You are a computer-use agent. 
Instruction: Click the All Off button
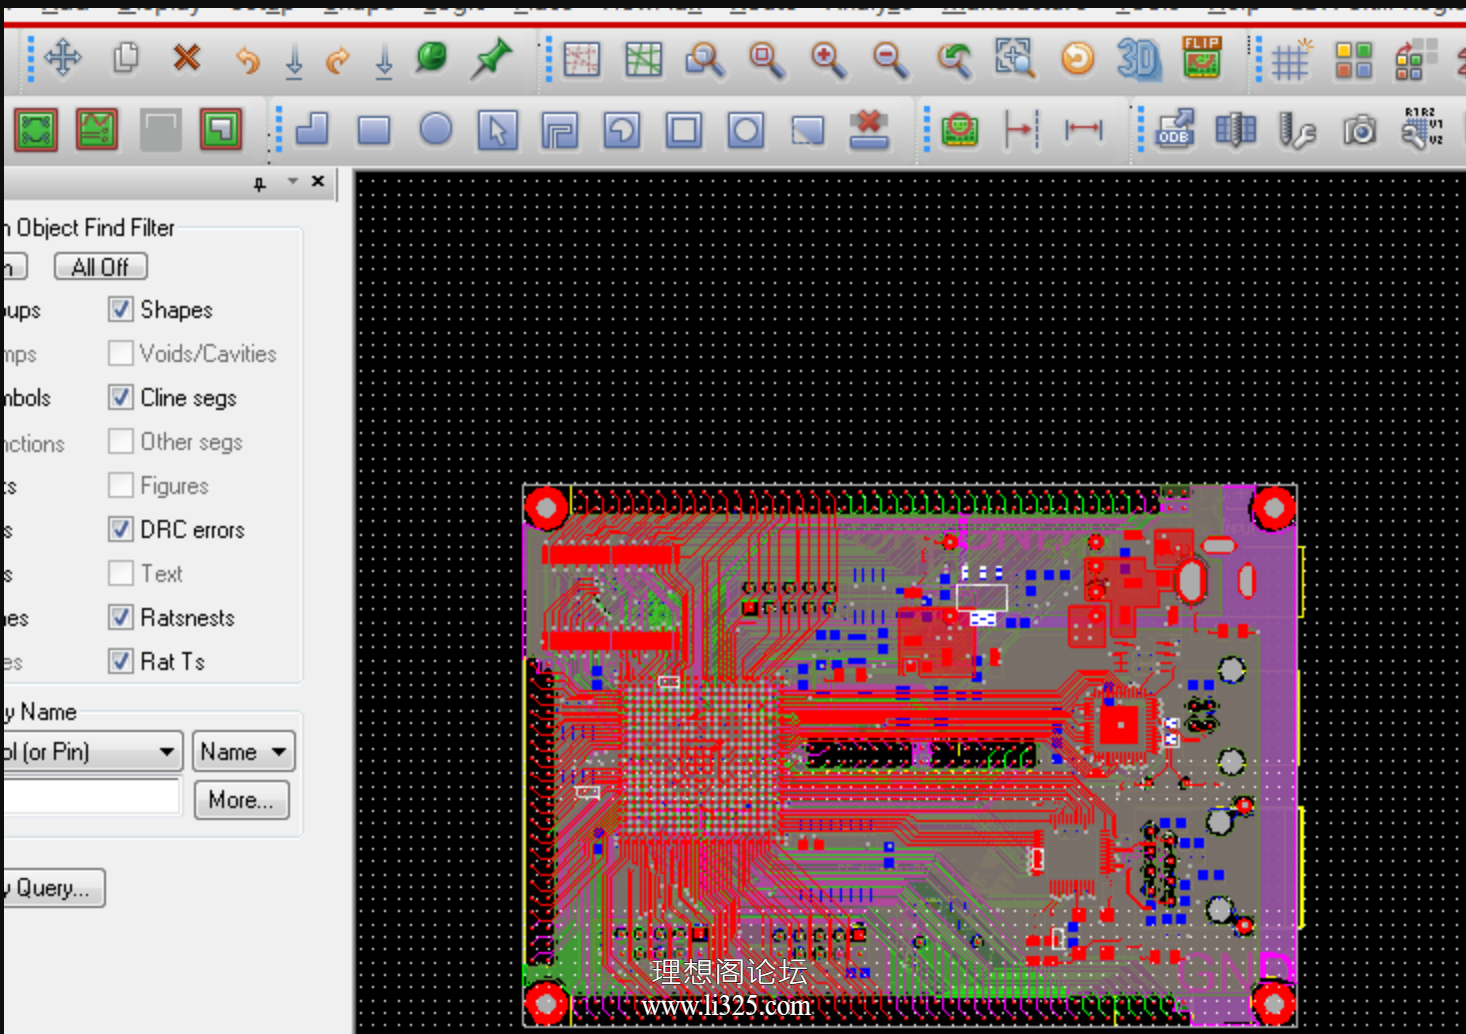(100, 267)
